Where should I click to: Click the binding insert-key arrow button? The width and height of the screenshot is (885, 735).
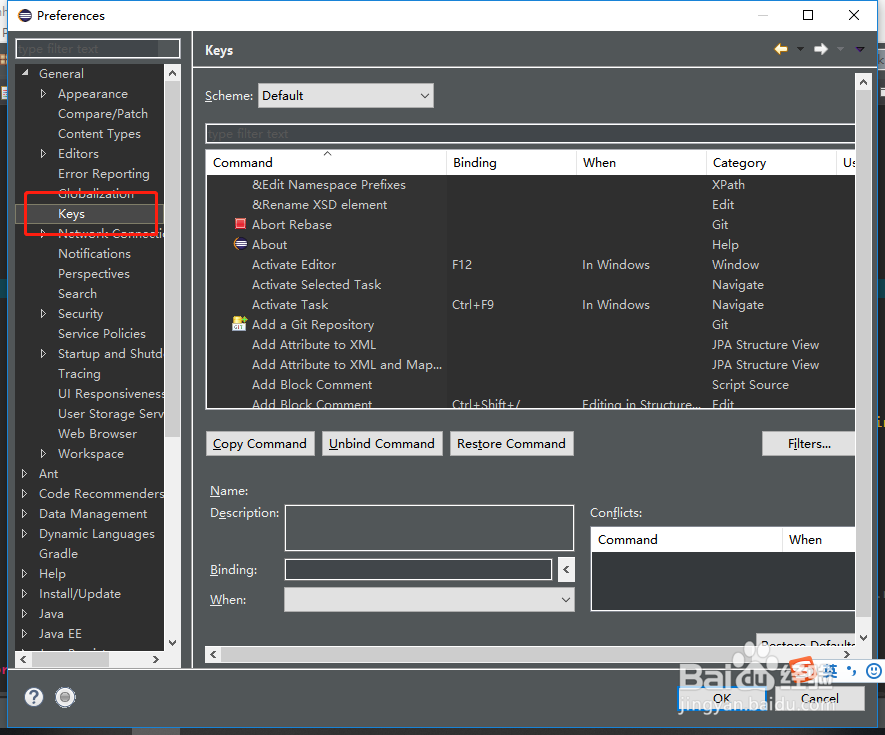[566, 570]
